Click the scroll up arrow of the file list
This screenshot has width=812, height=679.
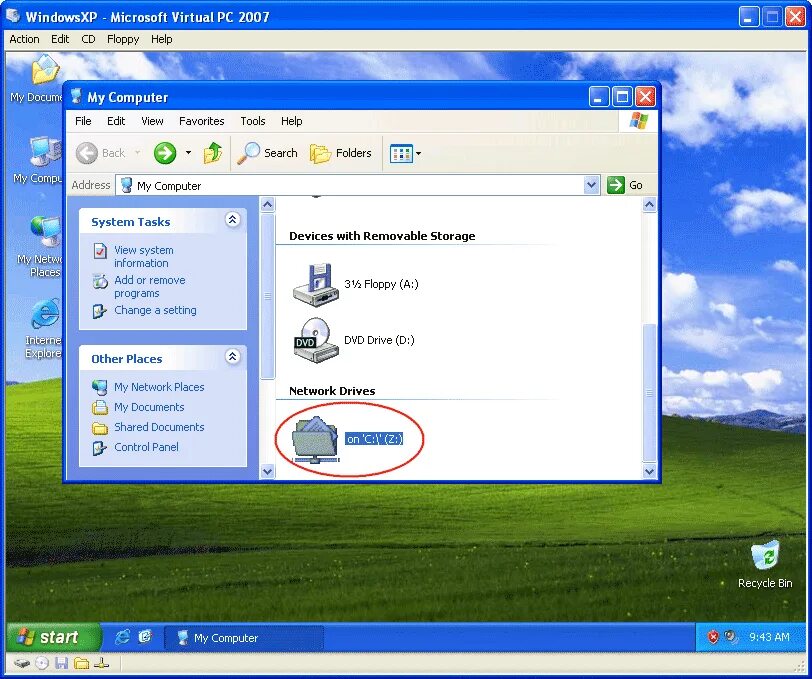coord(649,205)
